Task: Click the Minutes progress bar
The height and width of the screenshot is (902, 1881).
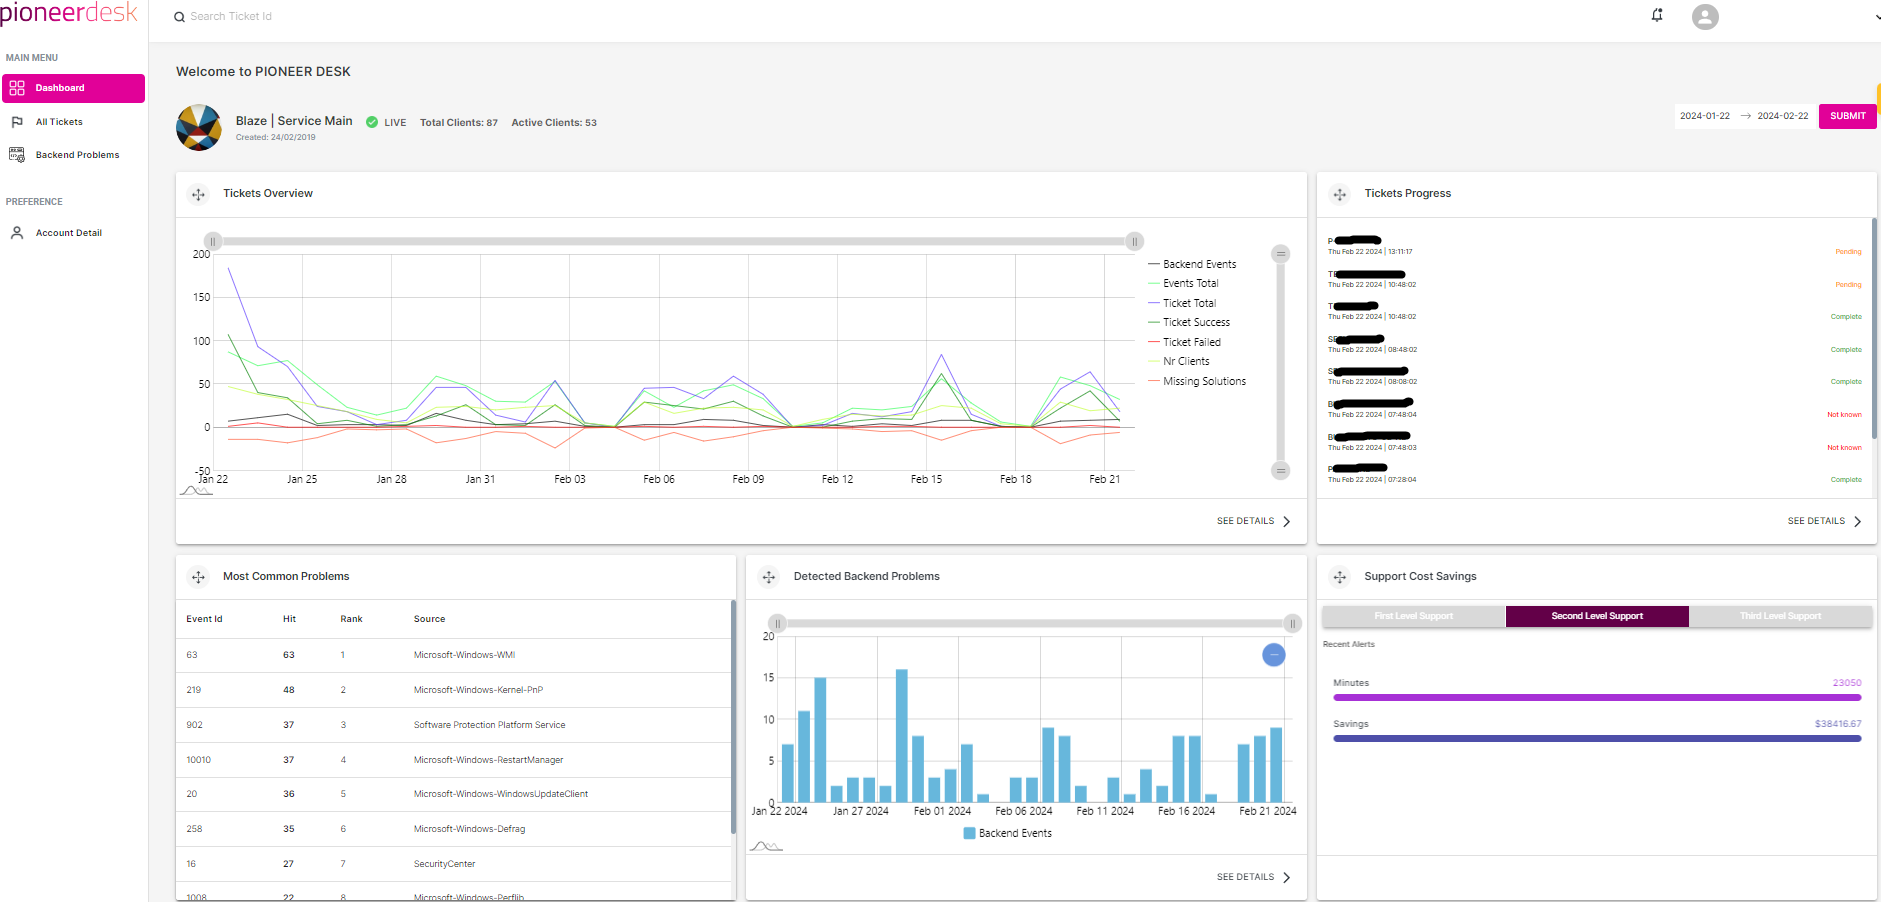Action: [x=1597, y=698]
